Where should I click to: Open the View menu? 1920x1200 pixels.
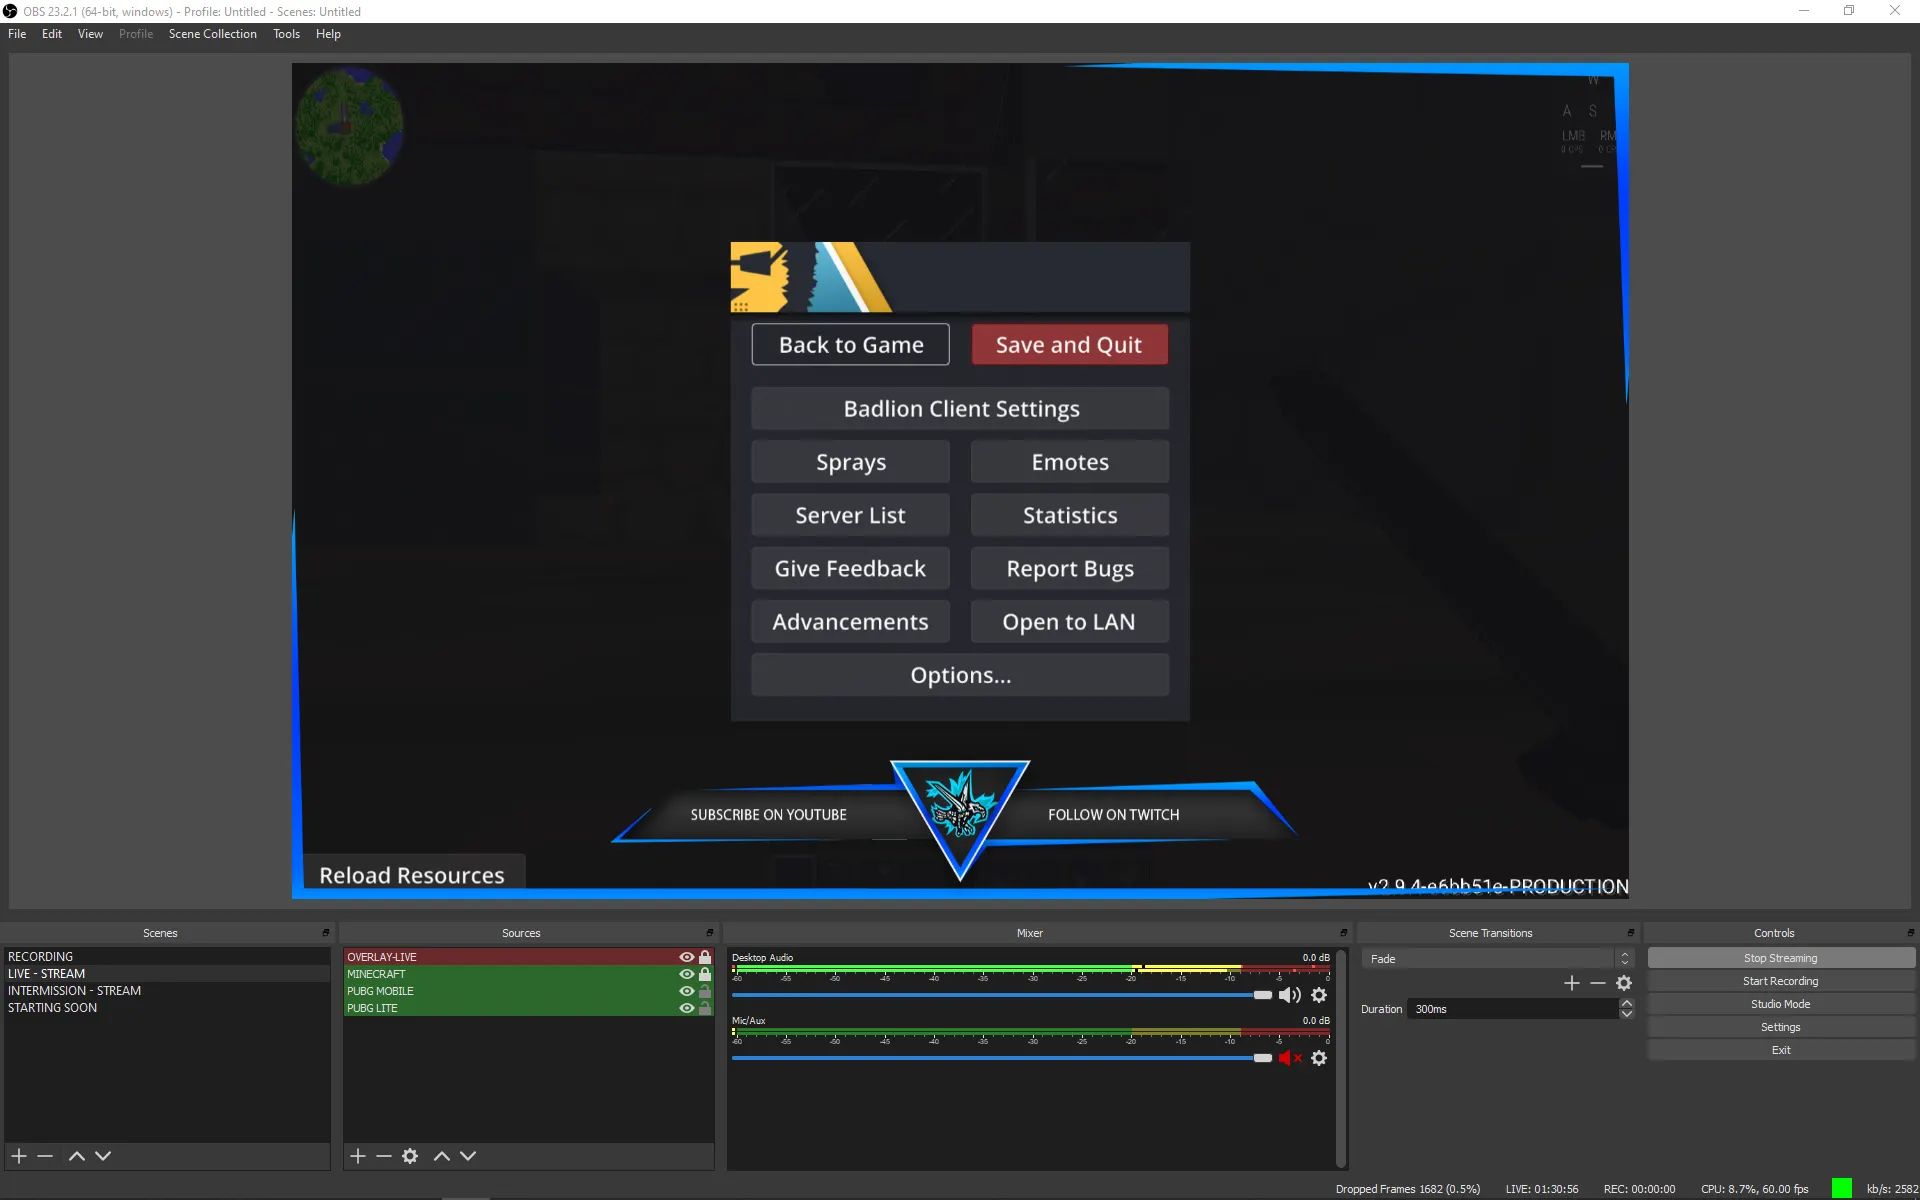(x=90, y=34)
